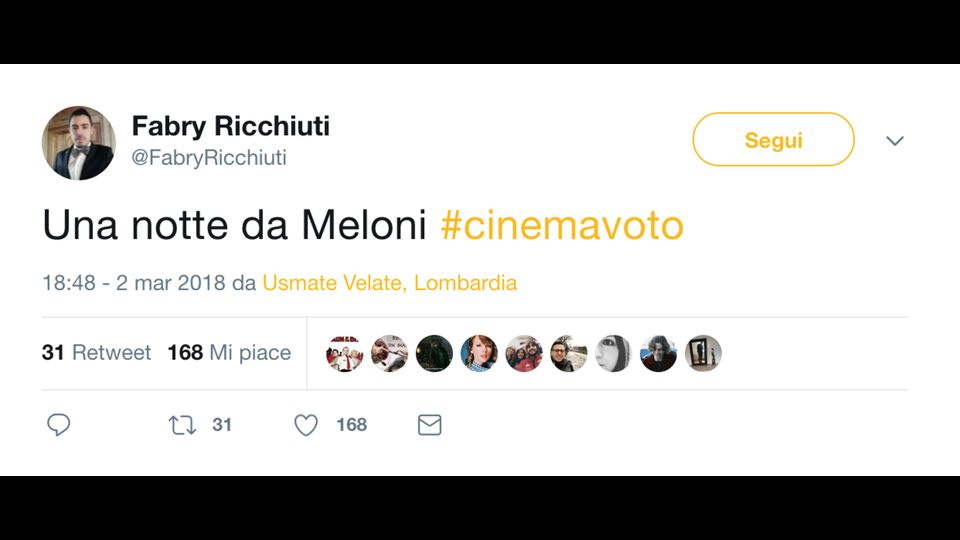Click the retweet arrows icon

tap(182, 425)
